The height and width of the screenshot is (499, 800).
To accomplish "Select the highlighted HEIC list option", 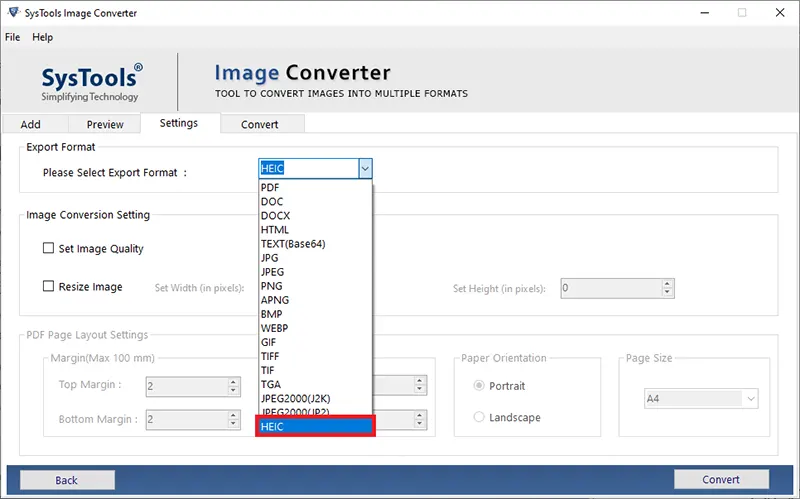I will coord(315,427).
